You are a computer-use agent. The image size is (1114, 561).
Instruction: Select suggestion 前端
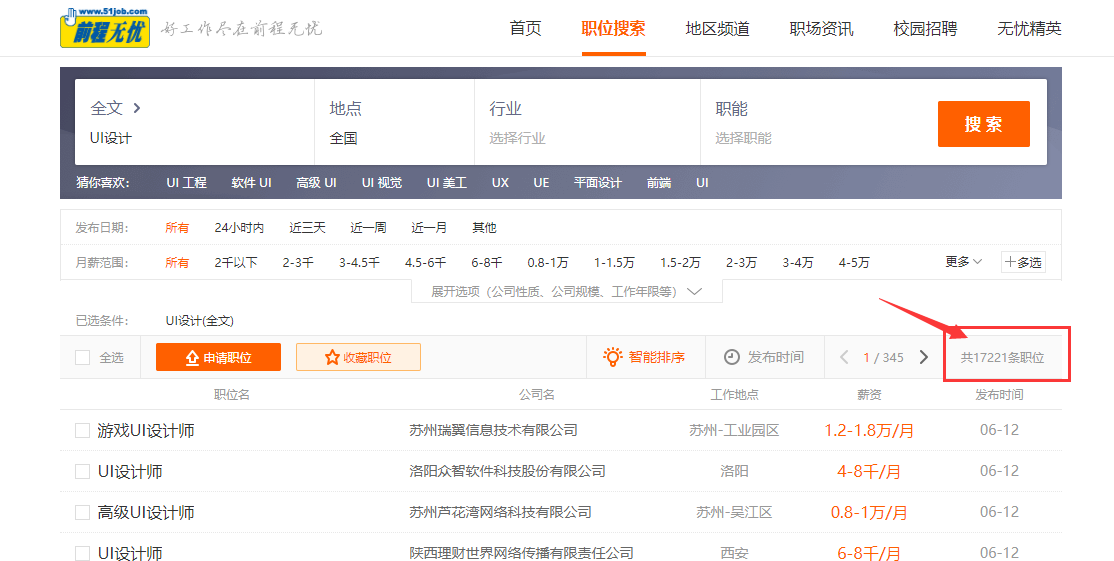659,183
